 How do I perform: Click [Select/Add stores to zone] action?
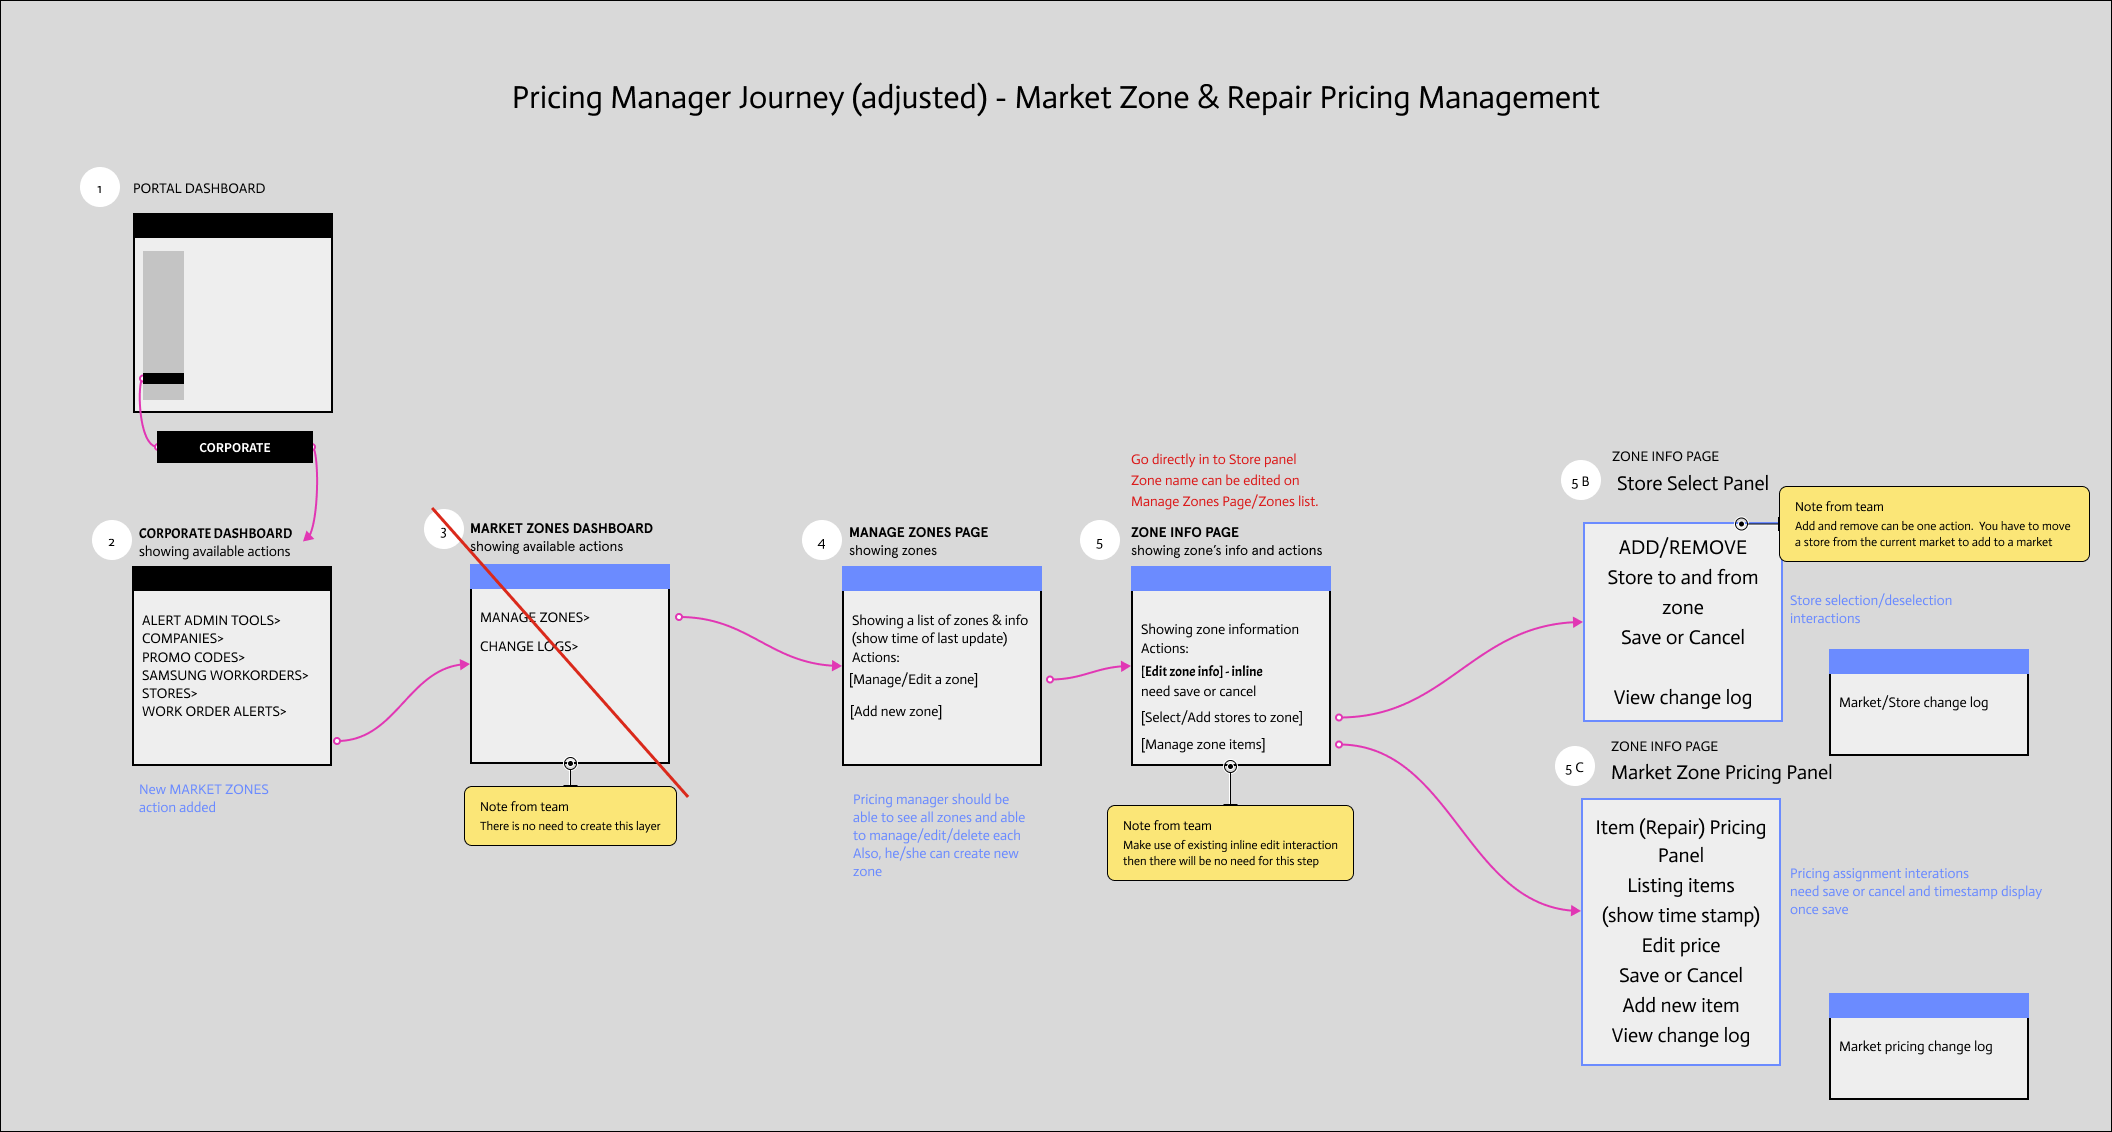1221,717
